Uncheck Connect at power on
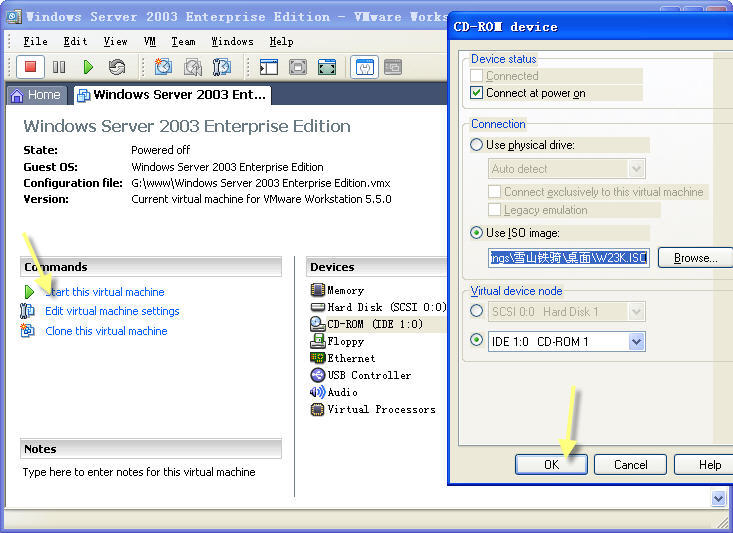The height and width of the screenshot is (533, 733). [x=476, y=93]
